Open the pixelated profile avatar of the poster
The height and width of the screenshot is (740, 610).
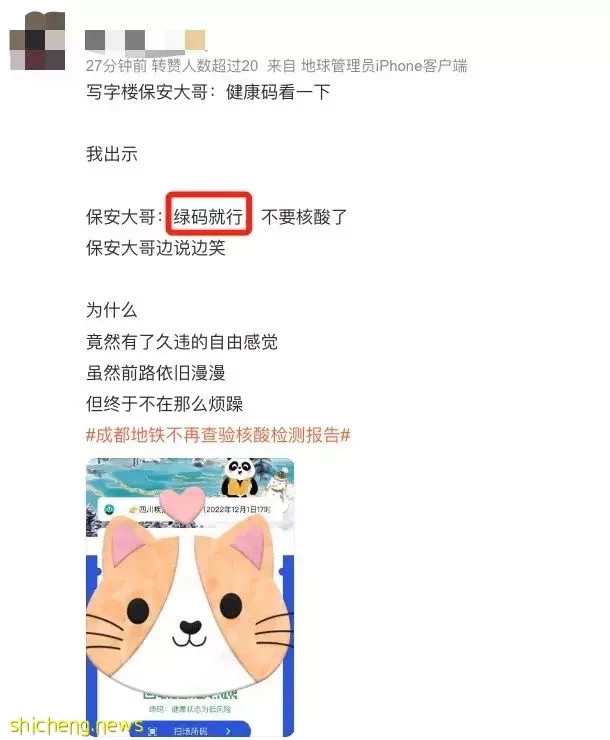pyautogui.click(x=37, y=41)
